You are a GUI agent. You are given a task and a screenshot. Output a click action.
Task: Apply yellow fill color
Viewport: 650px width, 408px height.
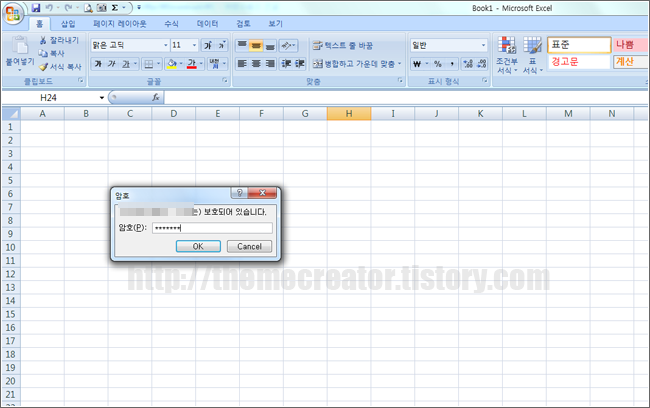[171, 64]
